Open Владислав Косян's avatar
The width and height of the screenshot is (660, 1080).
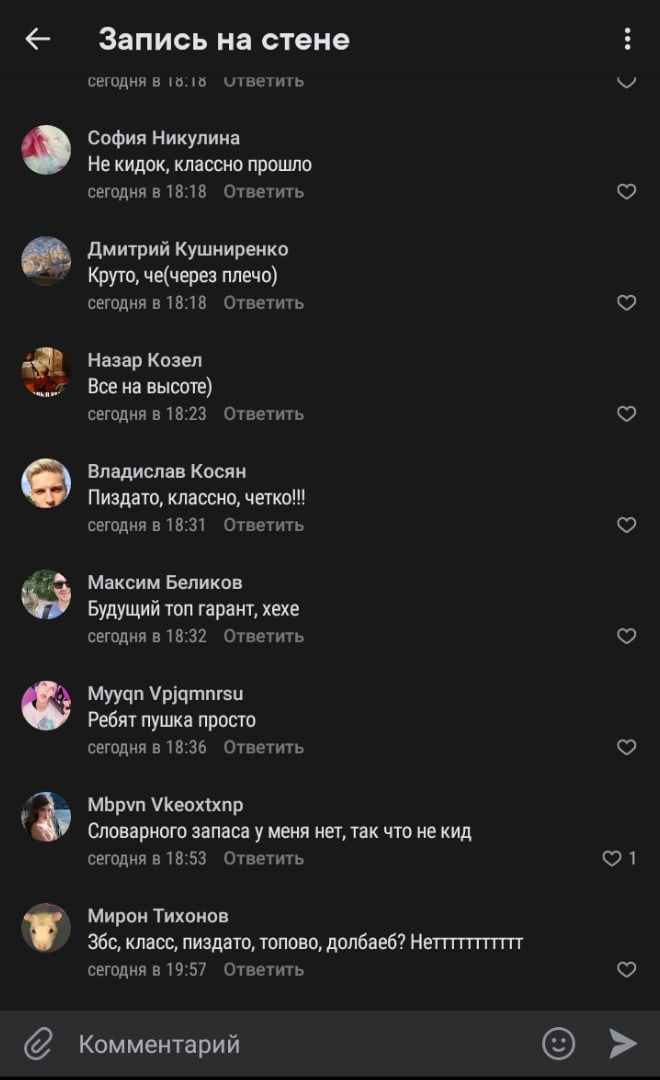point(46,483)
